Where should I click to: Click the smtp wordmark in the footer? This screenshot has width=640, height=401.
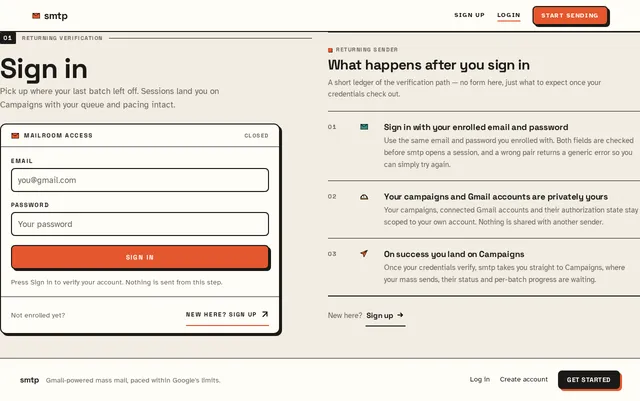29,380
